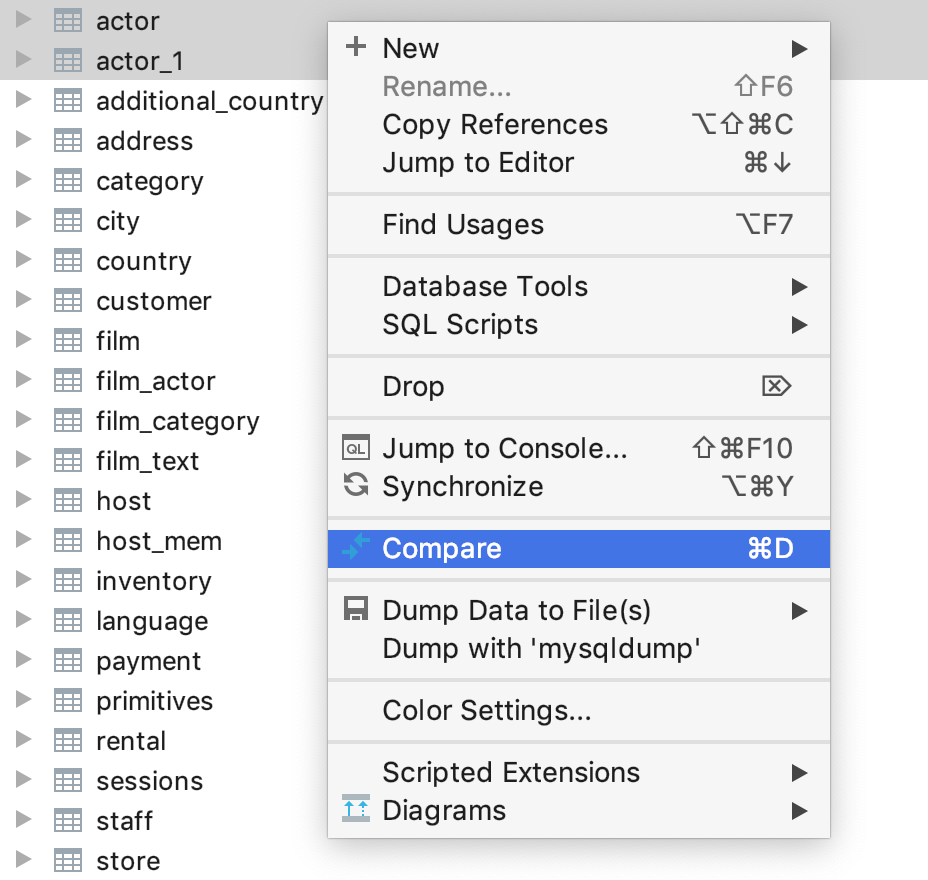Click the table icon for city
The height and width of the screenshot is (880, 928).
click(x=68, y=221)
